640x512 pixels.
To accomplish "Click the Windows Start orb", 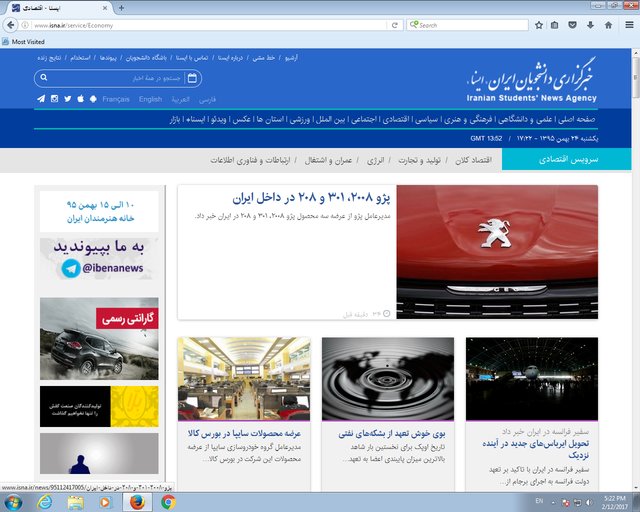I will [13, 502].
